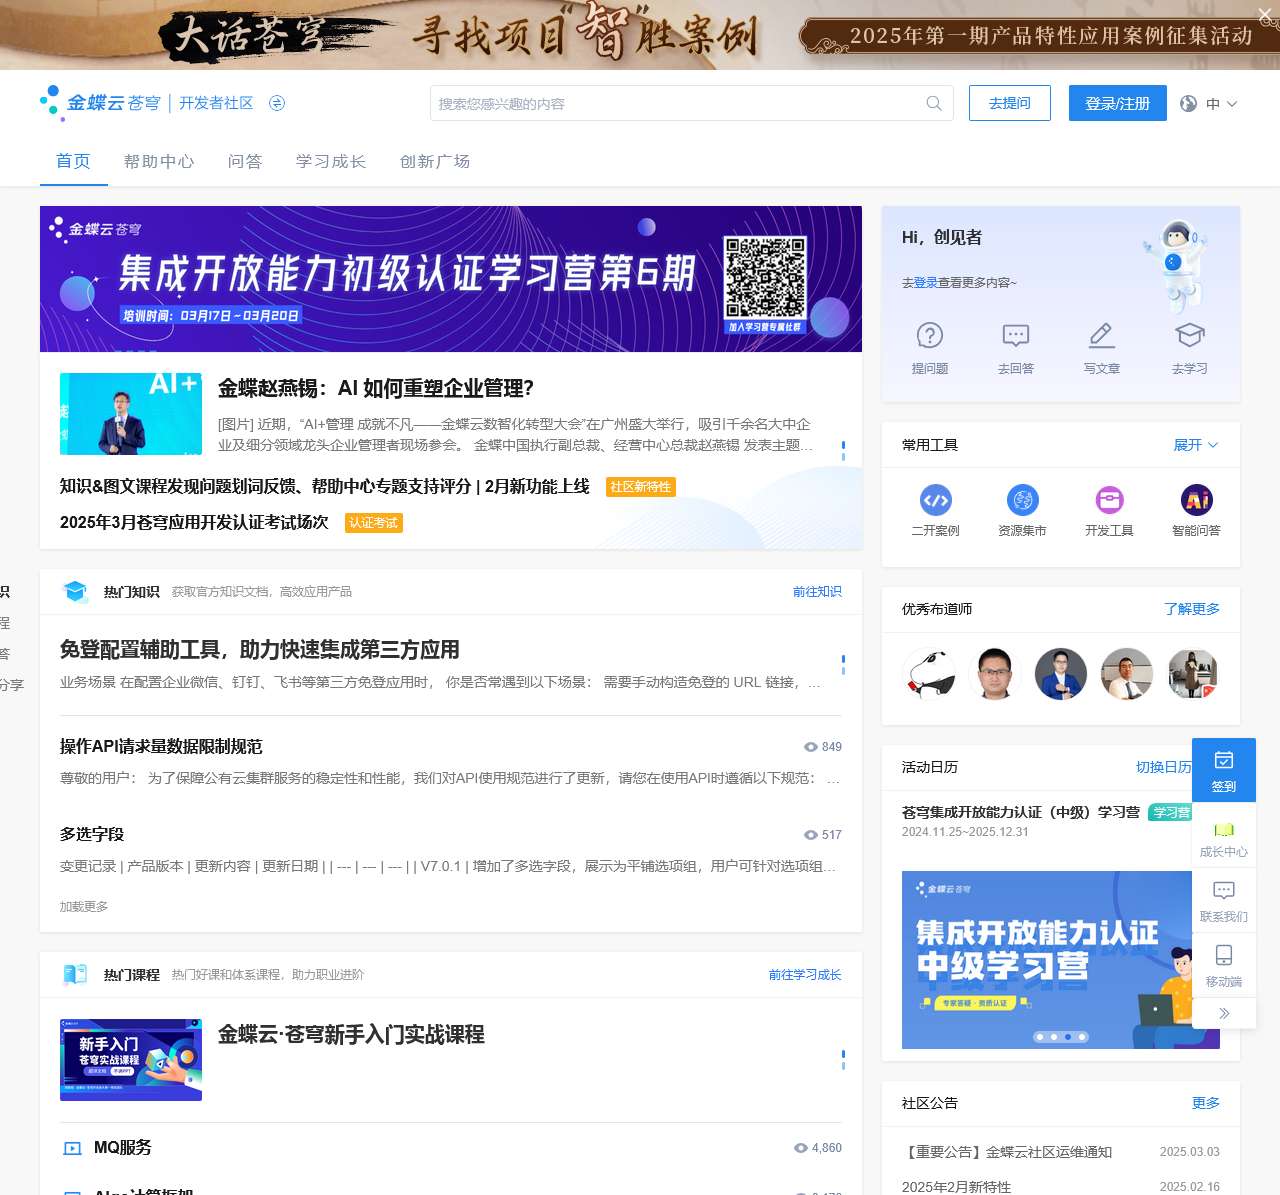
Task: Expand the 常用工具 panel via 展开 chevron
Action: (1195, 445)
